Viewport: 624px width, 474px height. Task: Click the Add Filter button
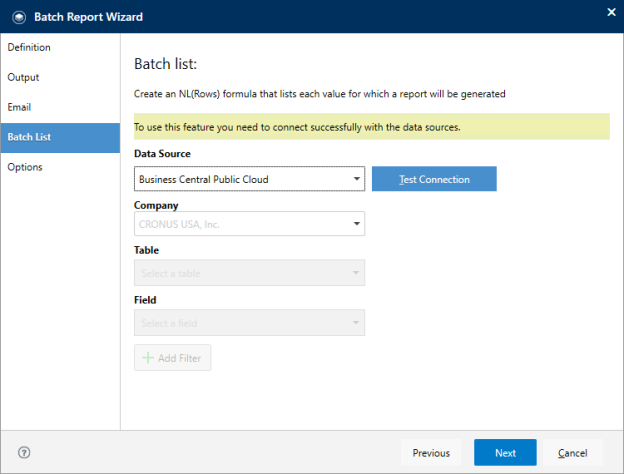[172, 358]
